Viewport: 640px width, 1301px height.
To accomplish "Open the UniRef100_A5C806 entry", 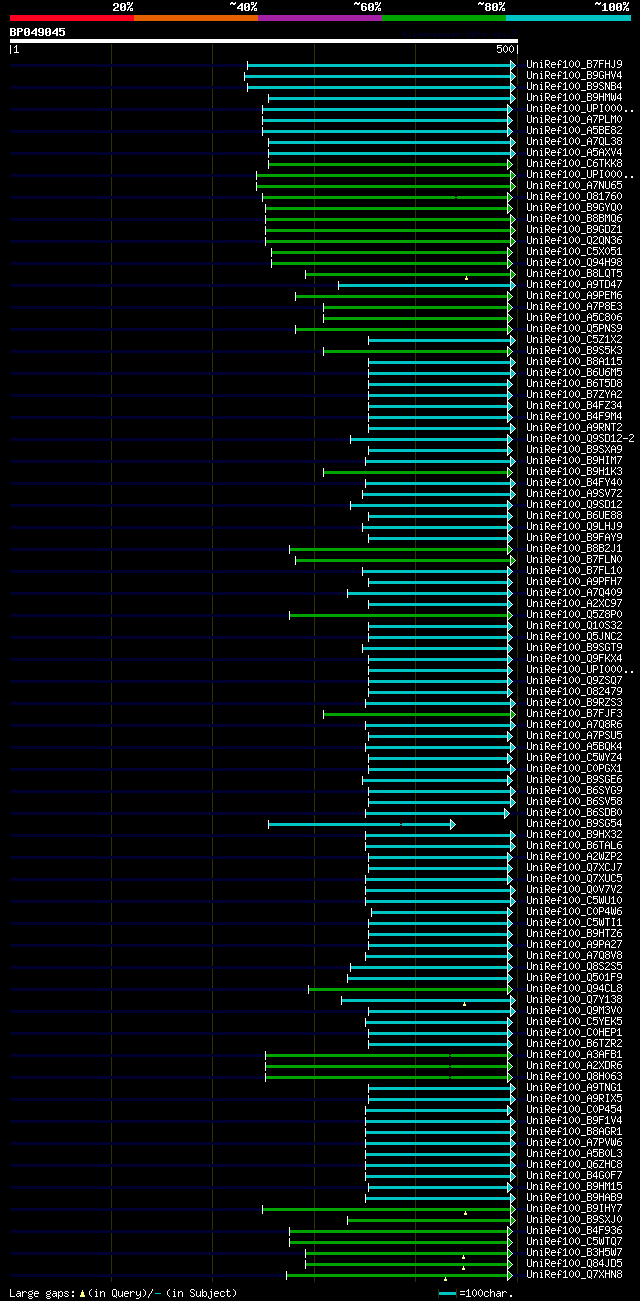I will coord(574,317).
